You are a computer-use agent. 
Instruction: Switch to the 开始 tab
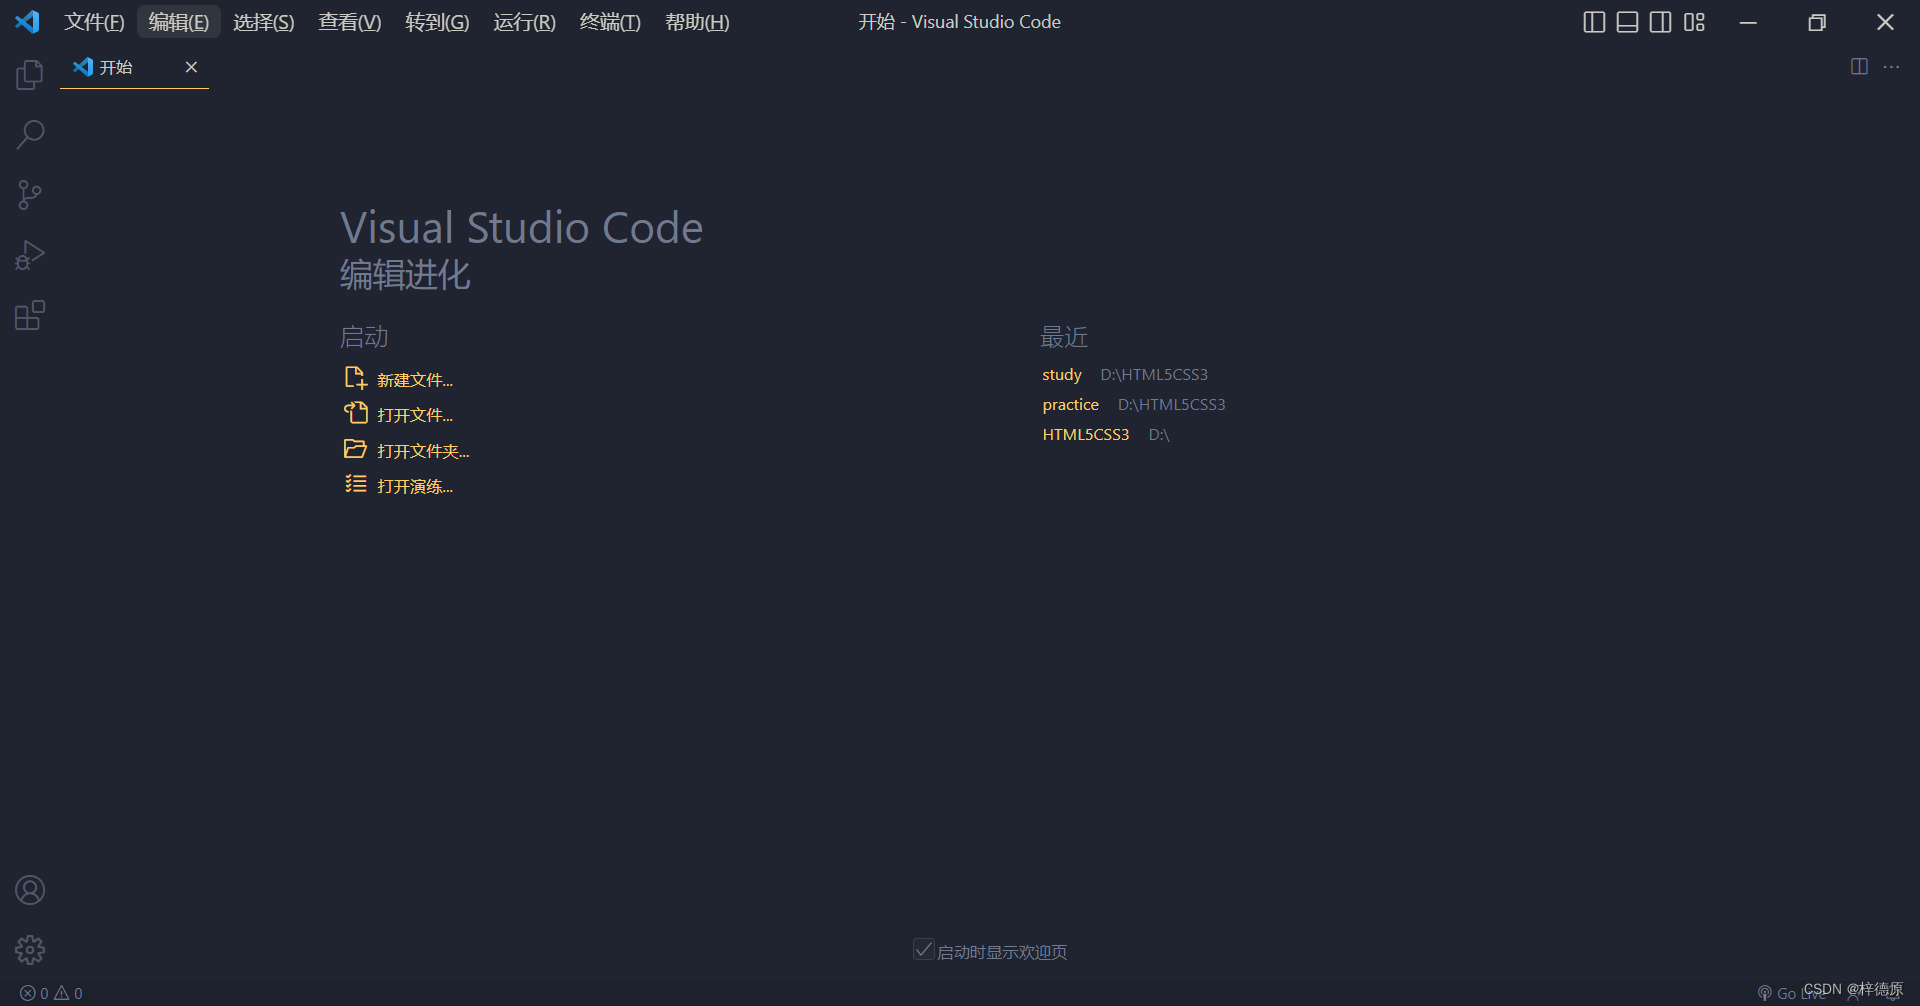tap(117, 67)
